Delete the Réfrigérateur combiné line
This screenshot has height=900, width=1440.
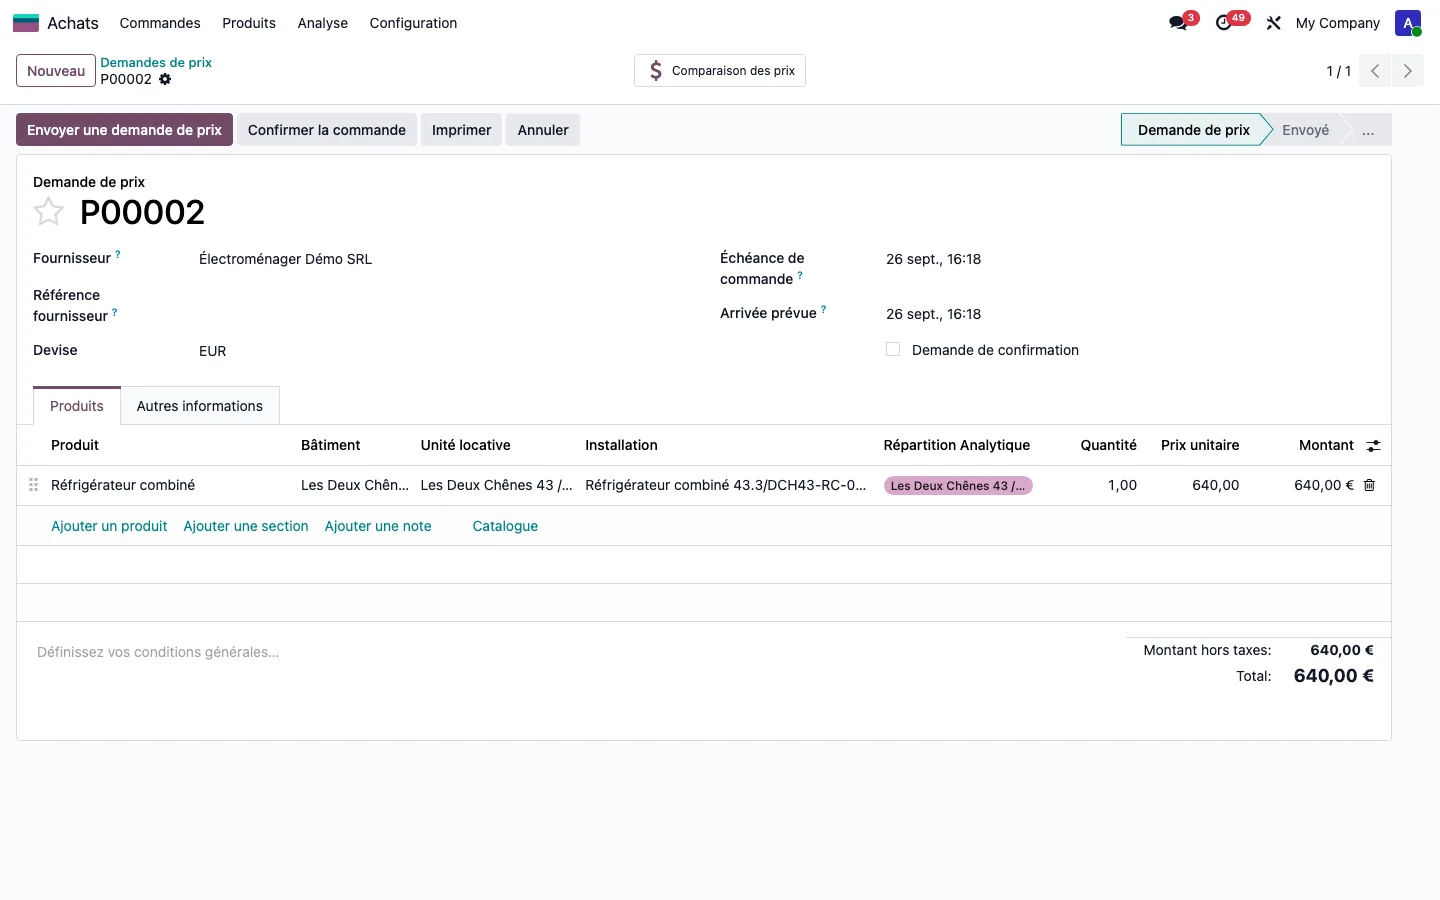pos(1370,485)
